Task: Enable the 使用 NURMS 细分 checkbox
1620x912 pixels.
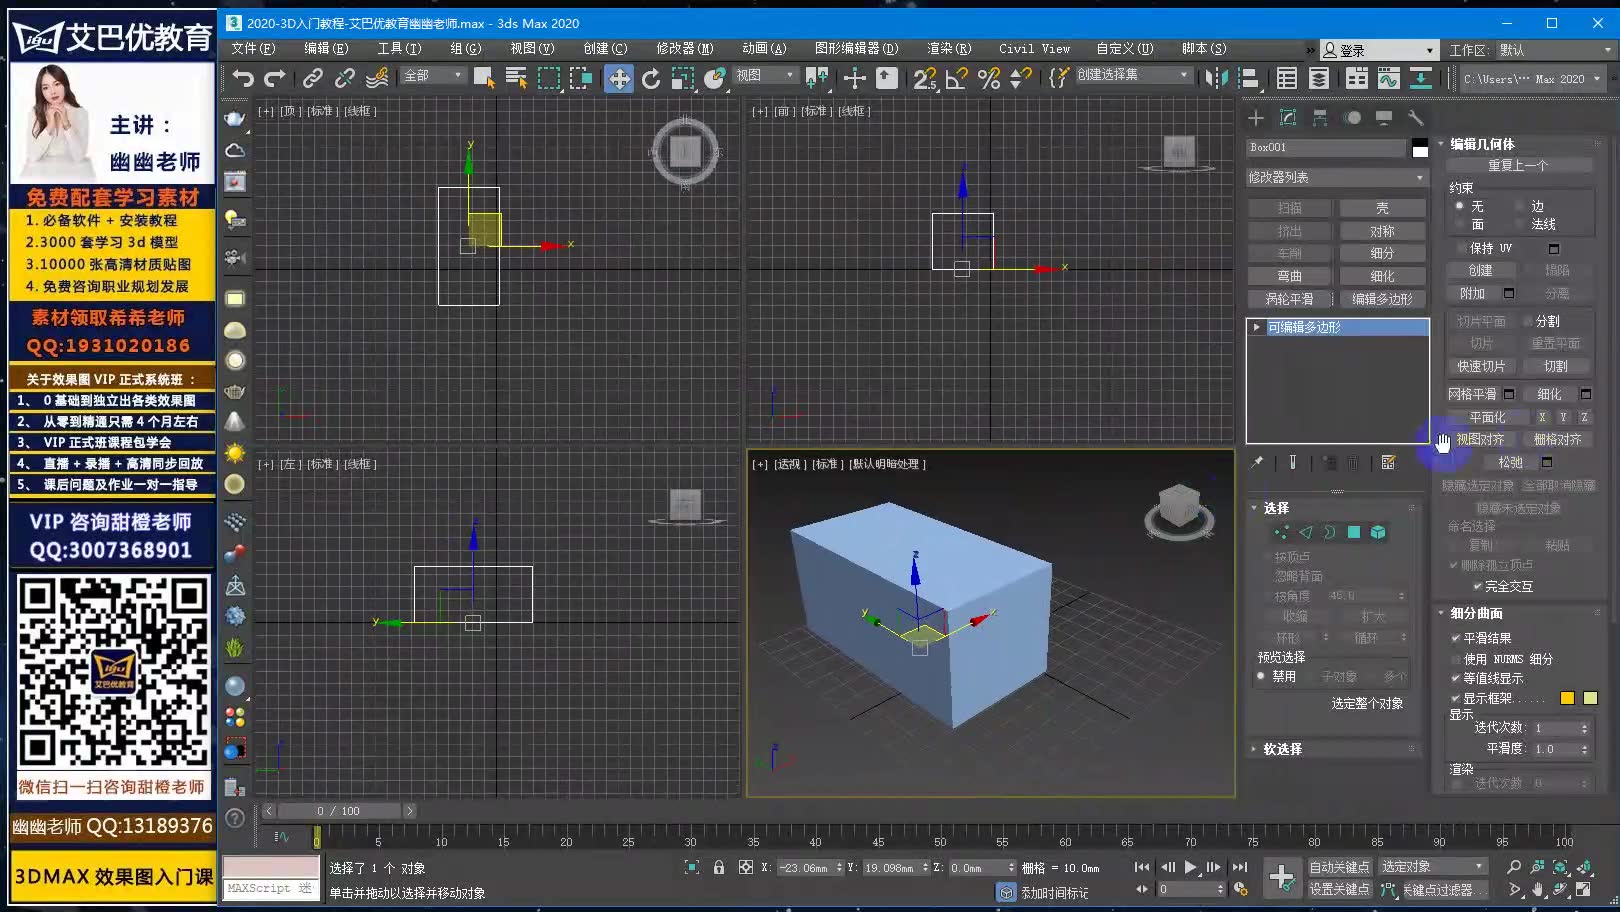Action: 1457,657
